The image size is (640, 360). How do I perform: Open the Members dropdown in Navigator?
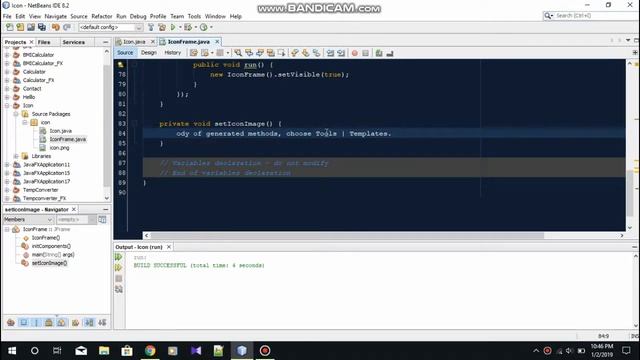(x=50, y=220)
